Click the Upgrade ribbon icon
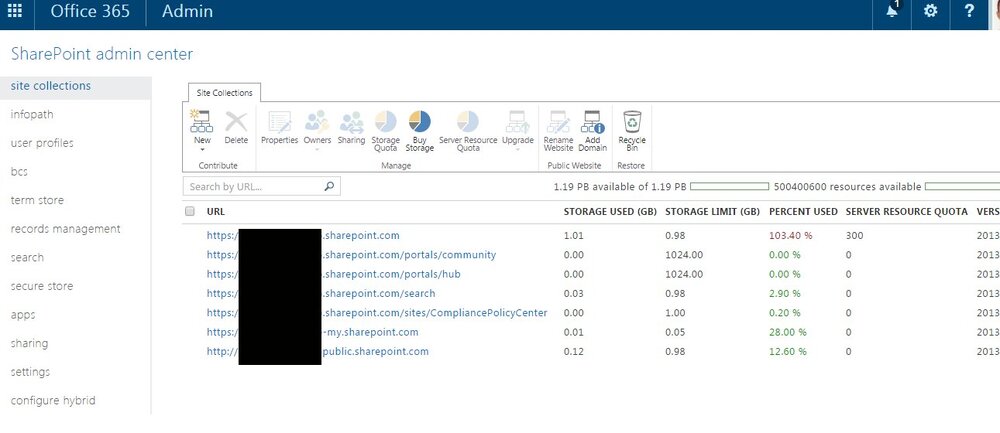Viewport: 1000px width, 433px height. (517, 121)
